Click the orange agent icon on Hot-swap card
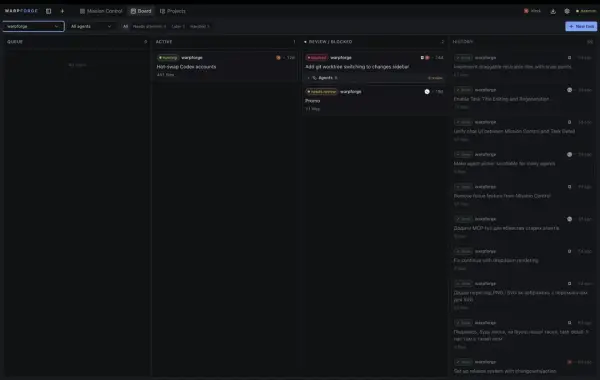The height and width of the screenshot is (380, 600). point(278,58)
